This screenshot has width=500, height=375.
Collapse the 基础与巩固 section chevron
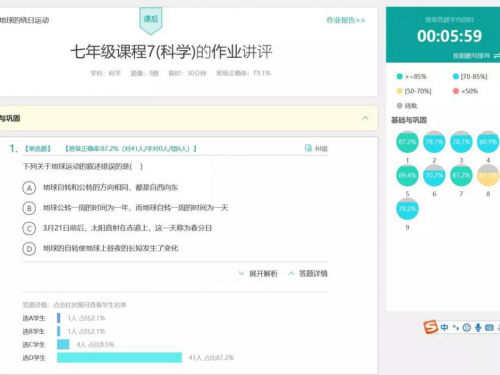pyautogui.click(x=365, y=118)
